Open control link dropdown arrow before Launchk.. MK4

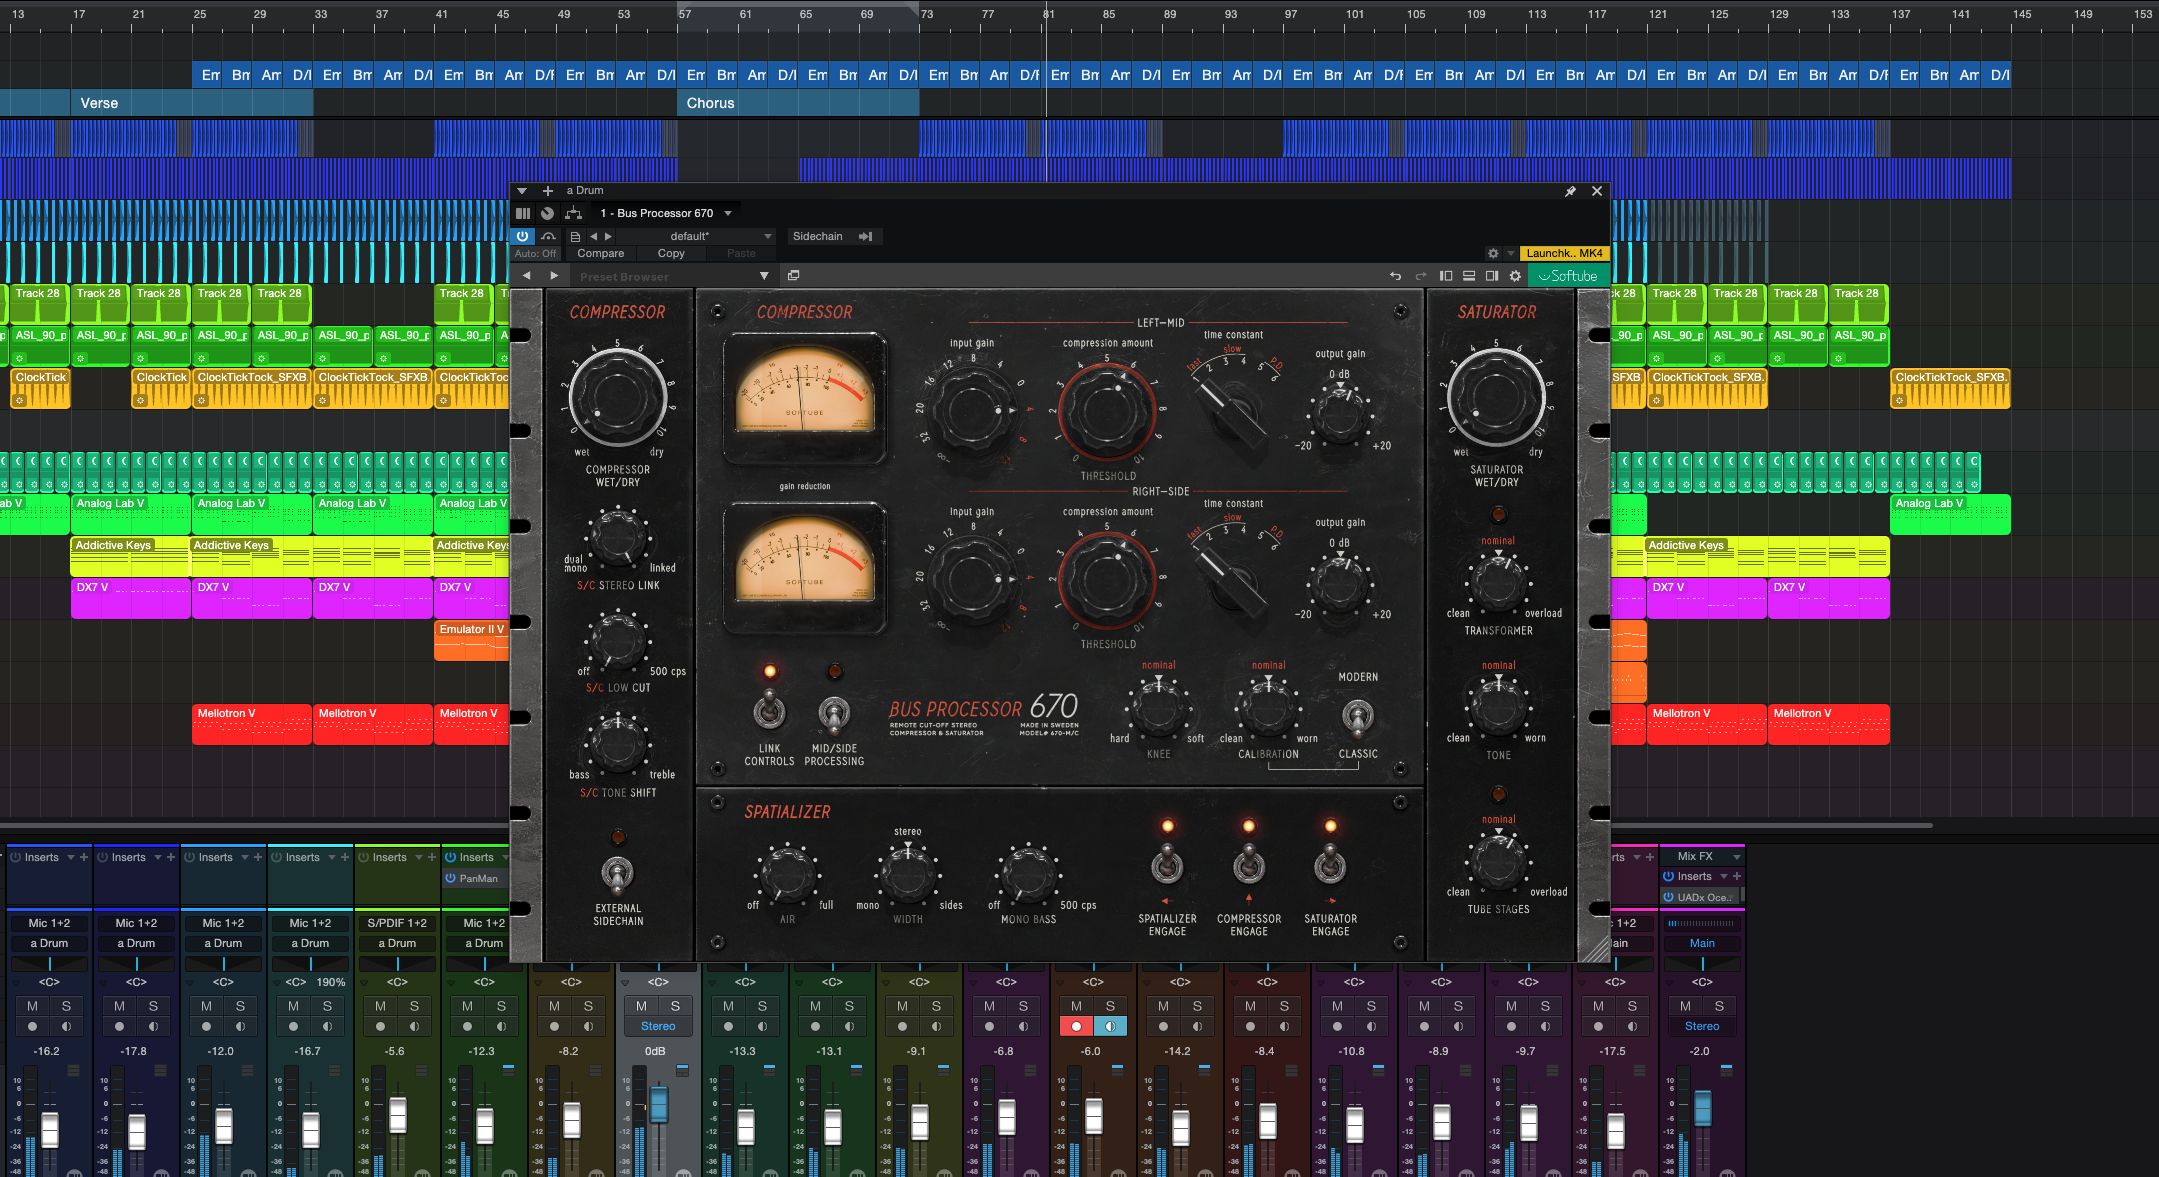click(1510, 254)
